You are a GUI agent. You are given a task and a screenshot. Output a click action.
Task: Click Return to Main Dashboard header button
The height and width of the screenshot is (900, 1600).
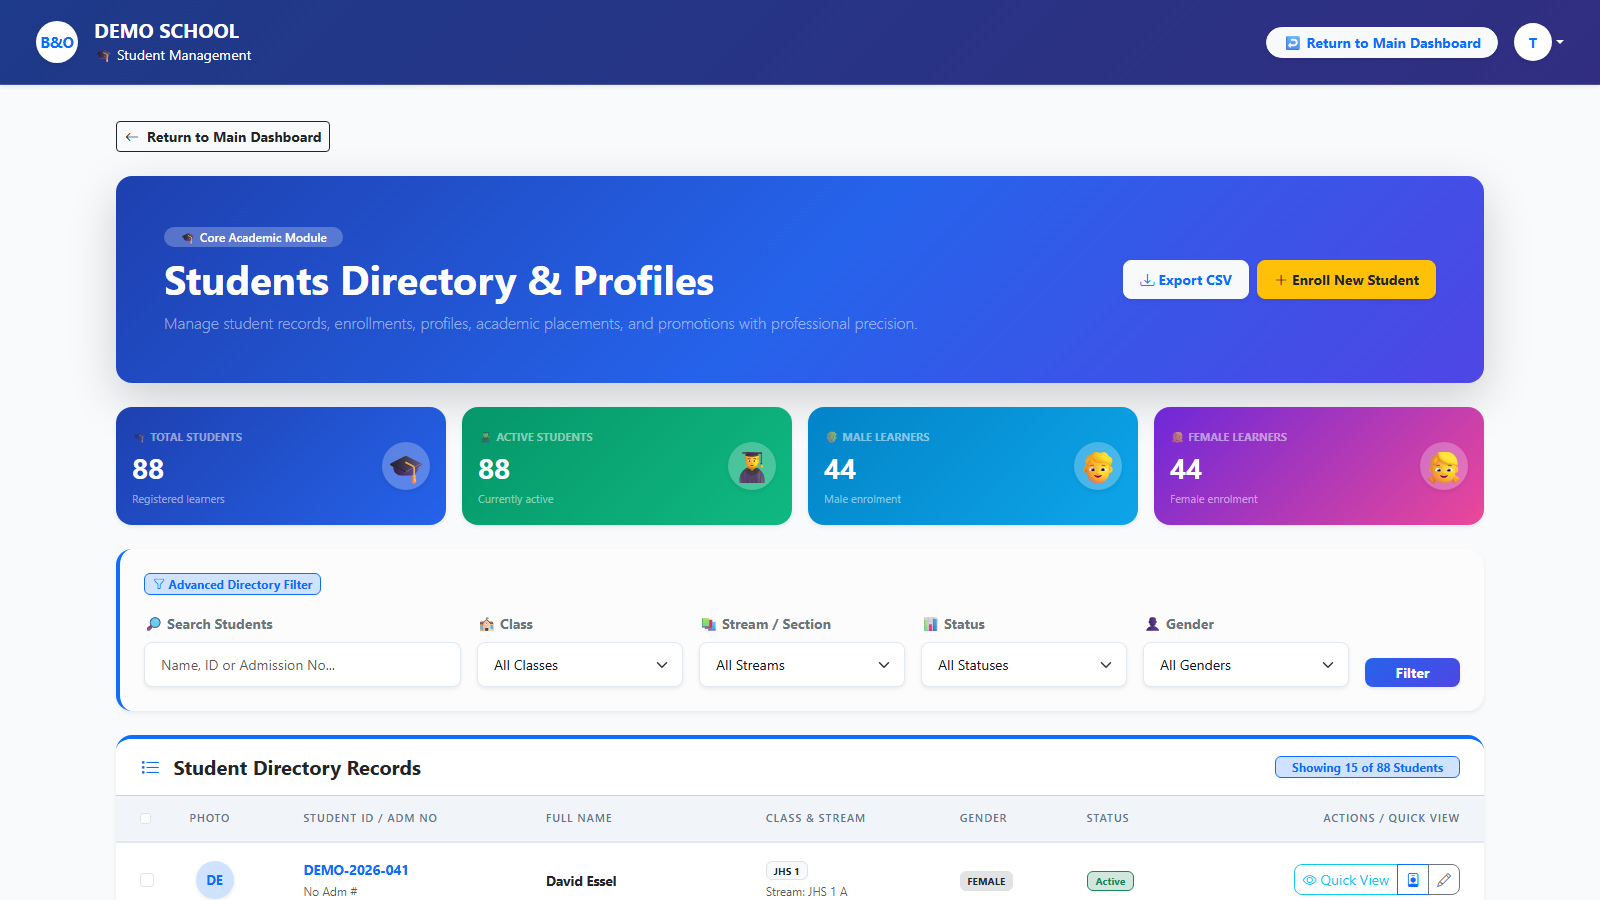click(x=1382, y=43)
